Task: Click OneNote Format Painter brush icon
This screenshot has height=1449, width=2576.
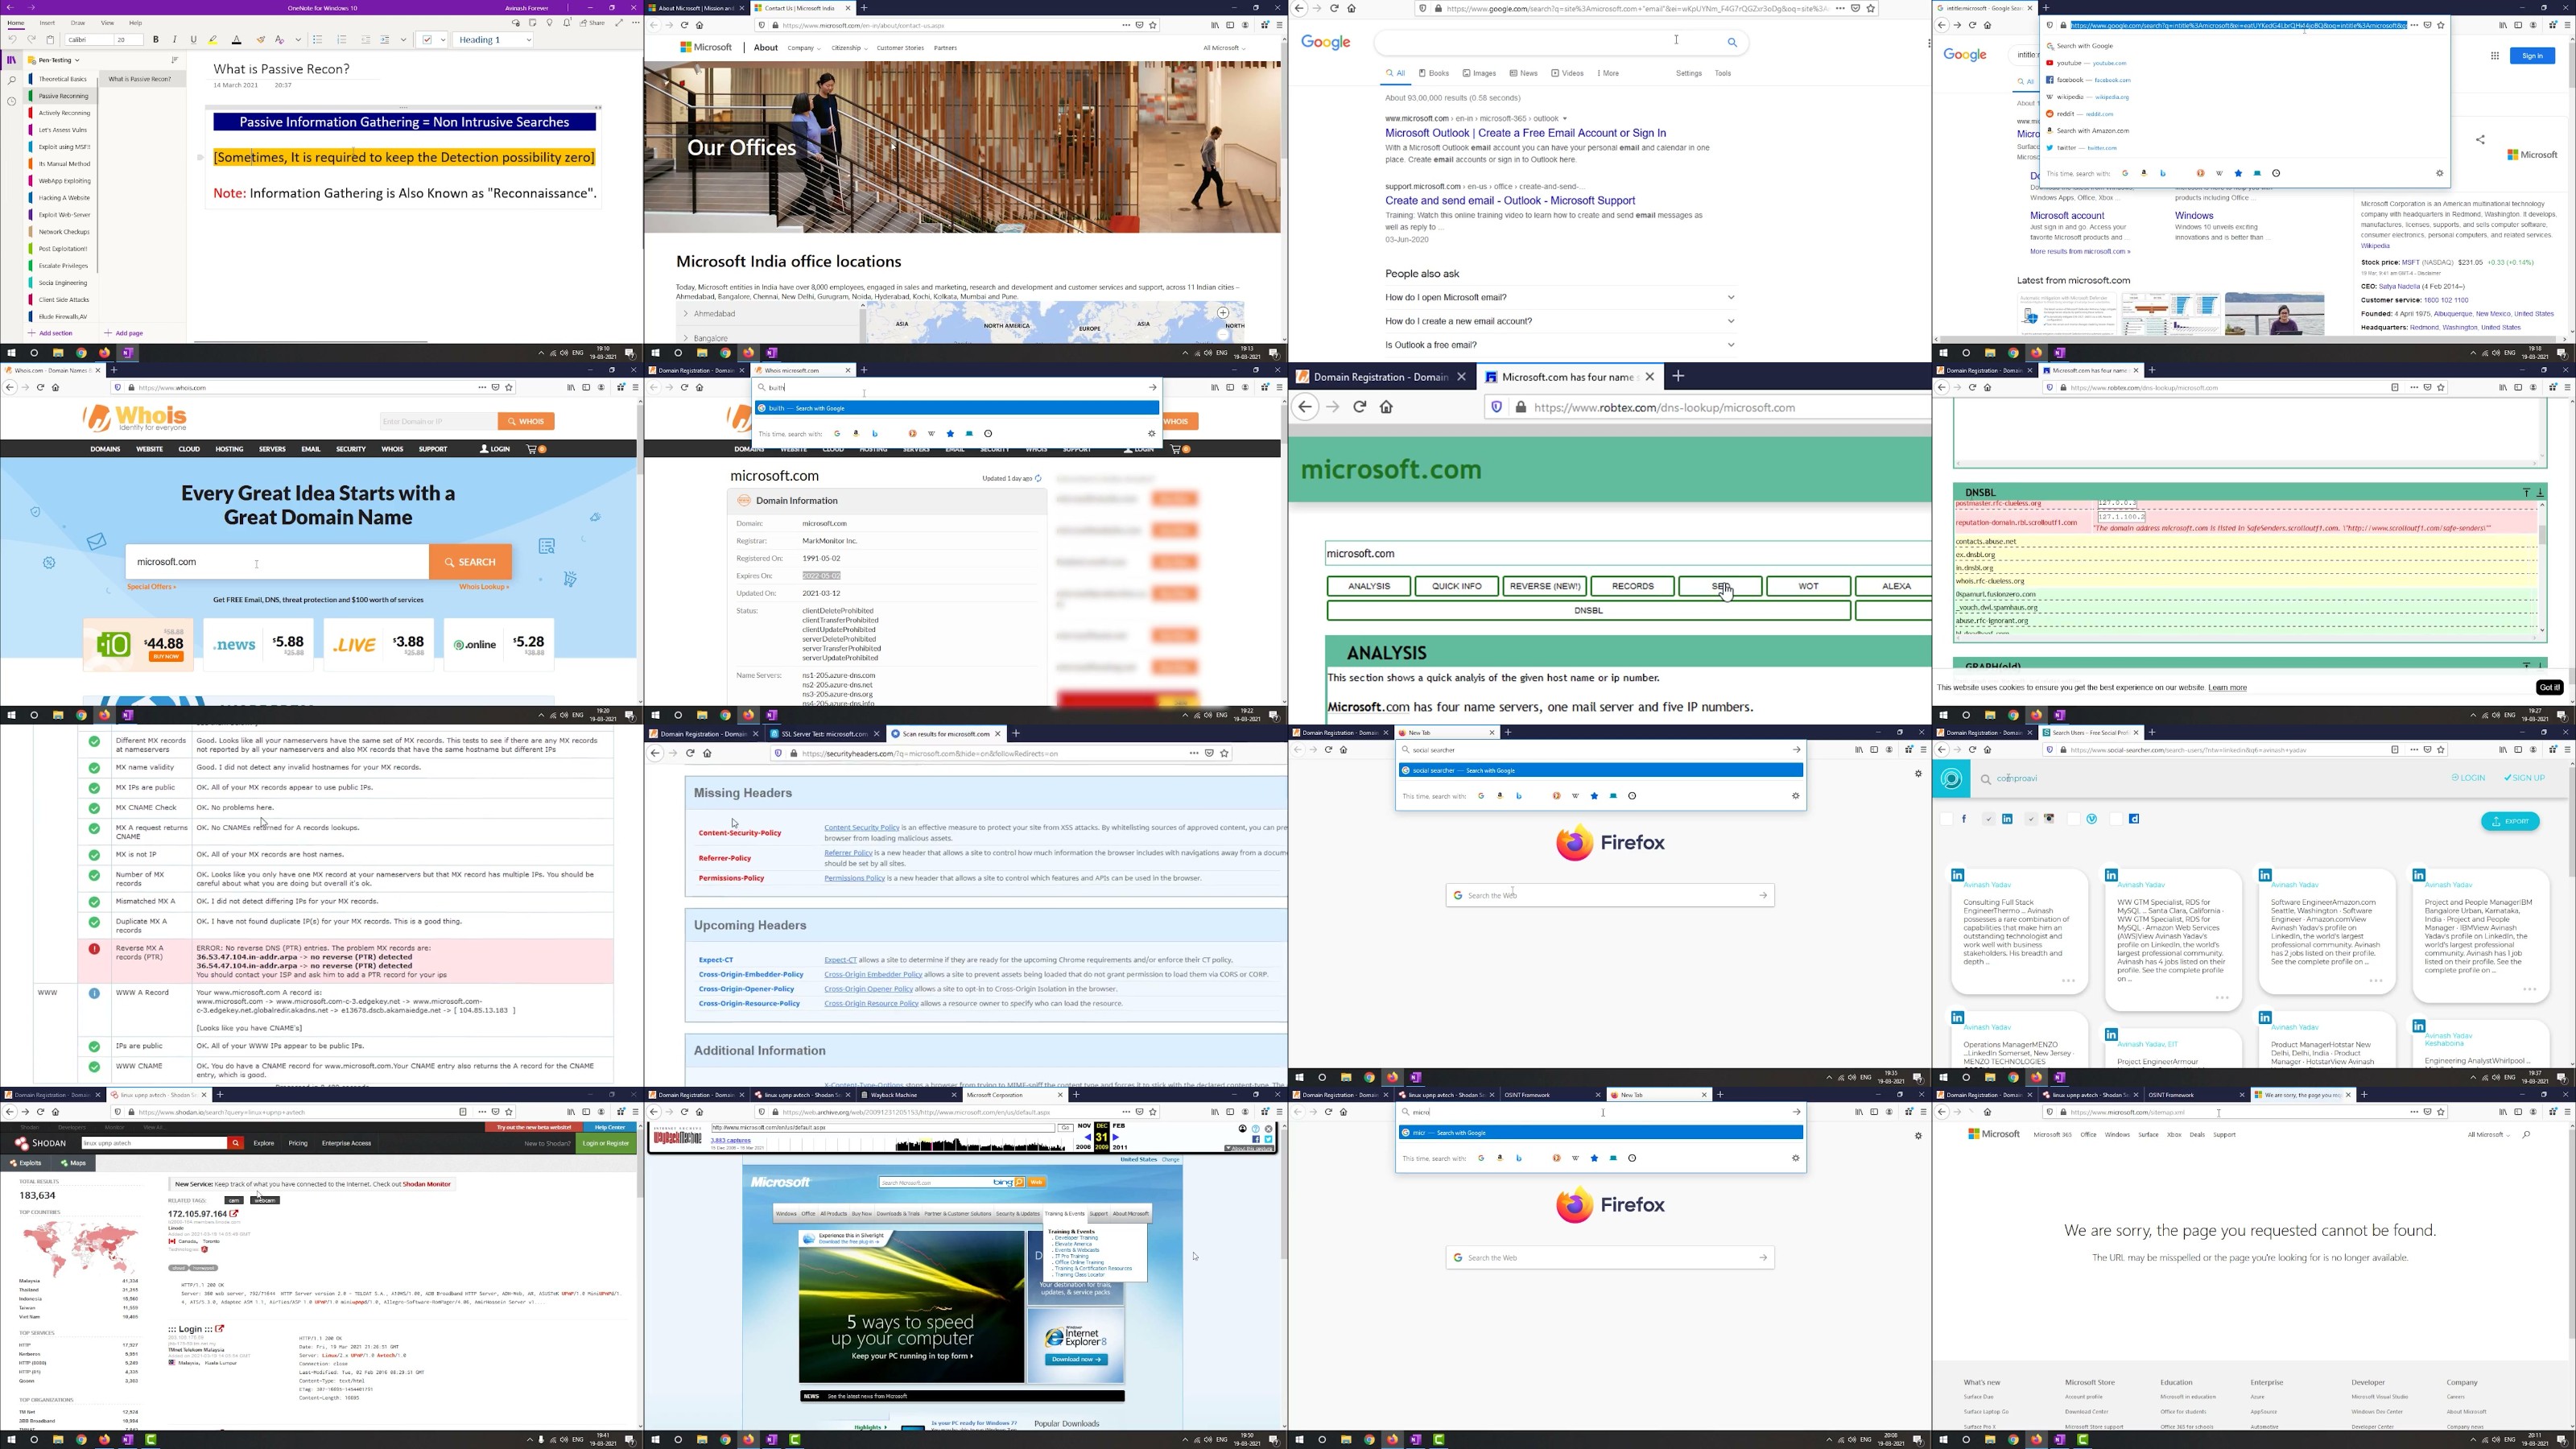Action: 260,40
